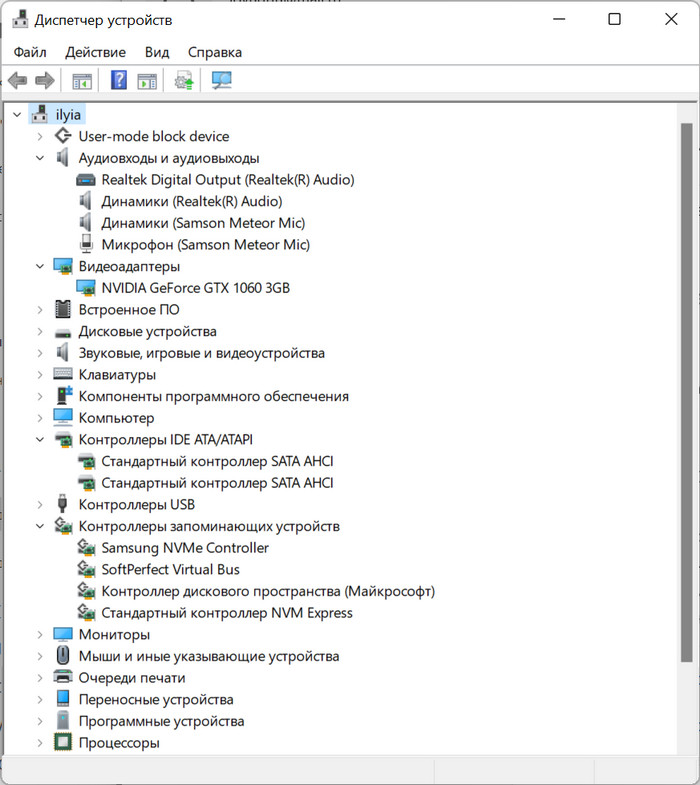700x785 pixels.
Task: Collapse Контроллеры IDE ATA/ATAPI category
Action: (x=40, y=440)
